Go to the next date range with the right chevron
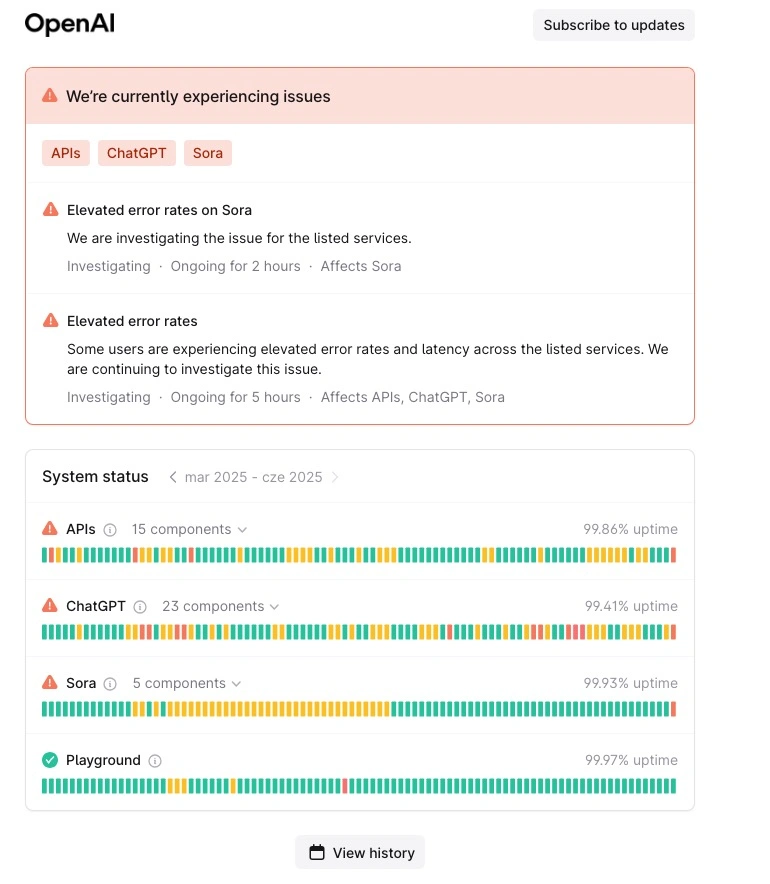The width and height of the screenshot is (770, 884). [x=335, y=477]
